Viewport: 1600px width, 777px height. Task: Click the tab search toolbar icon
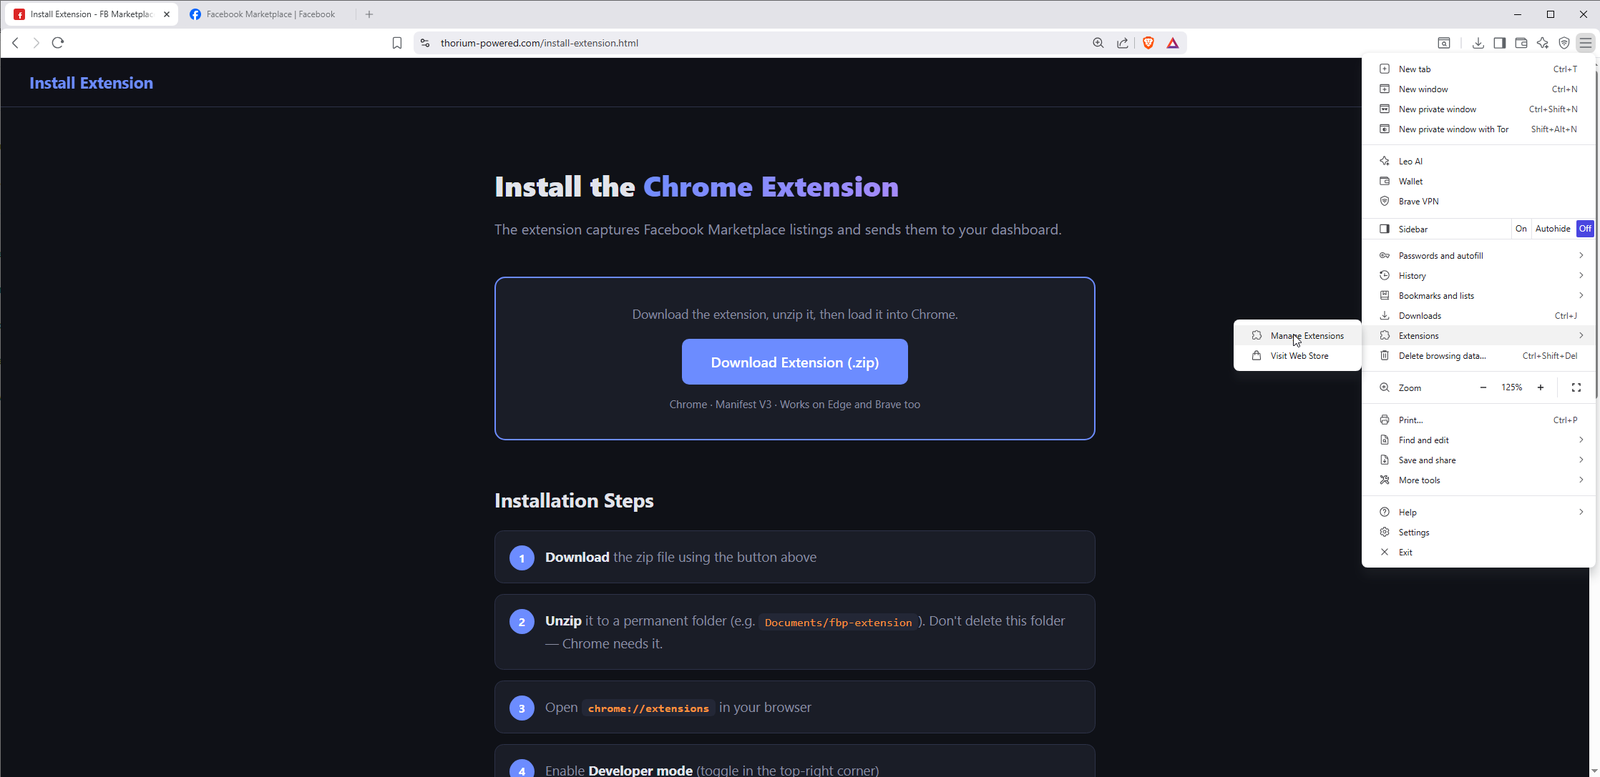tap(1444, 43)
